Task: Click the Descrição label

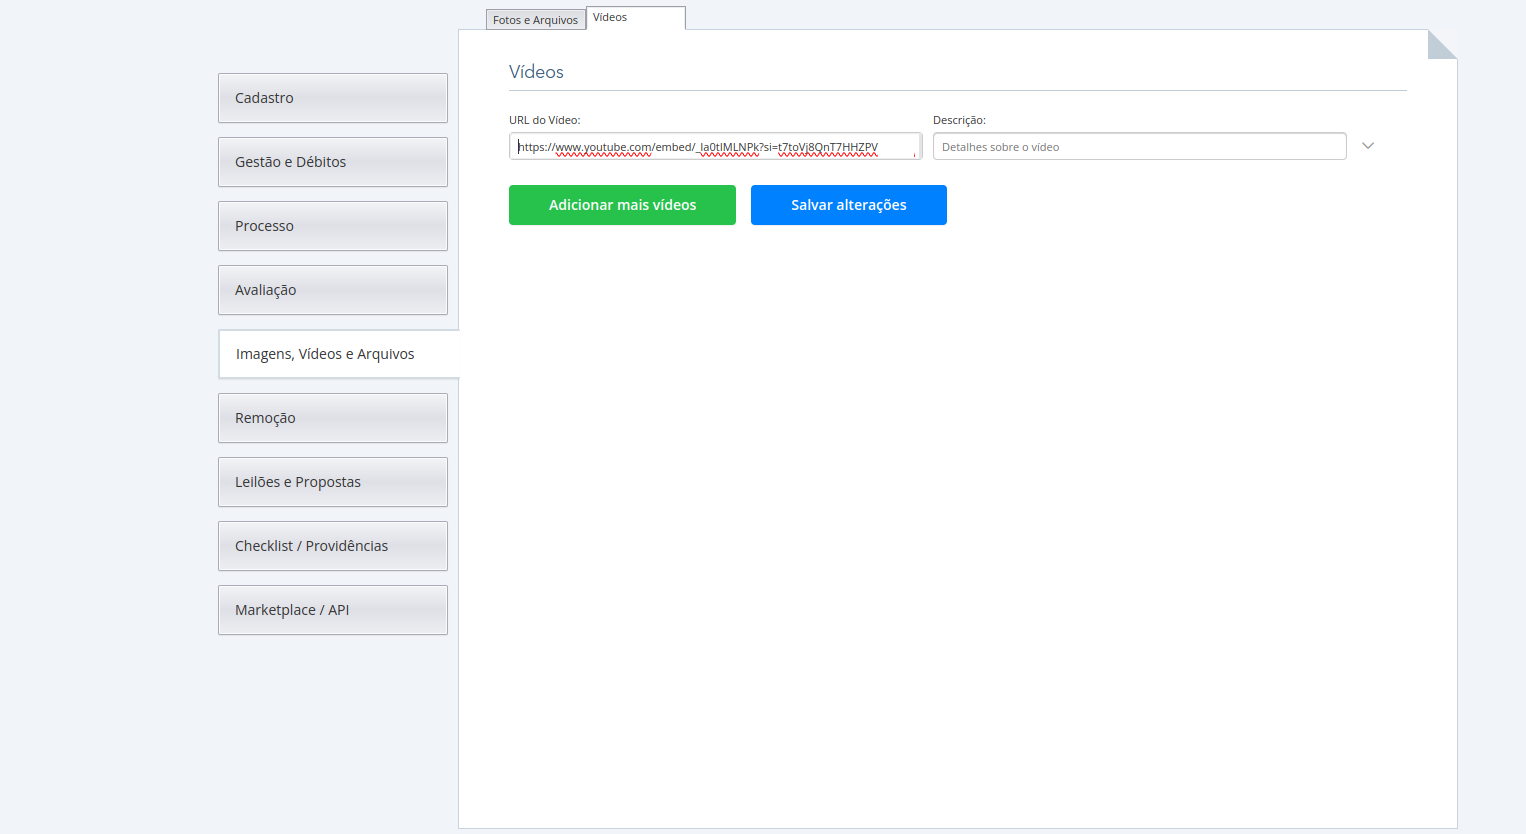Action: tap(959, 120)
